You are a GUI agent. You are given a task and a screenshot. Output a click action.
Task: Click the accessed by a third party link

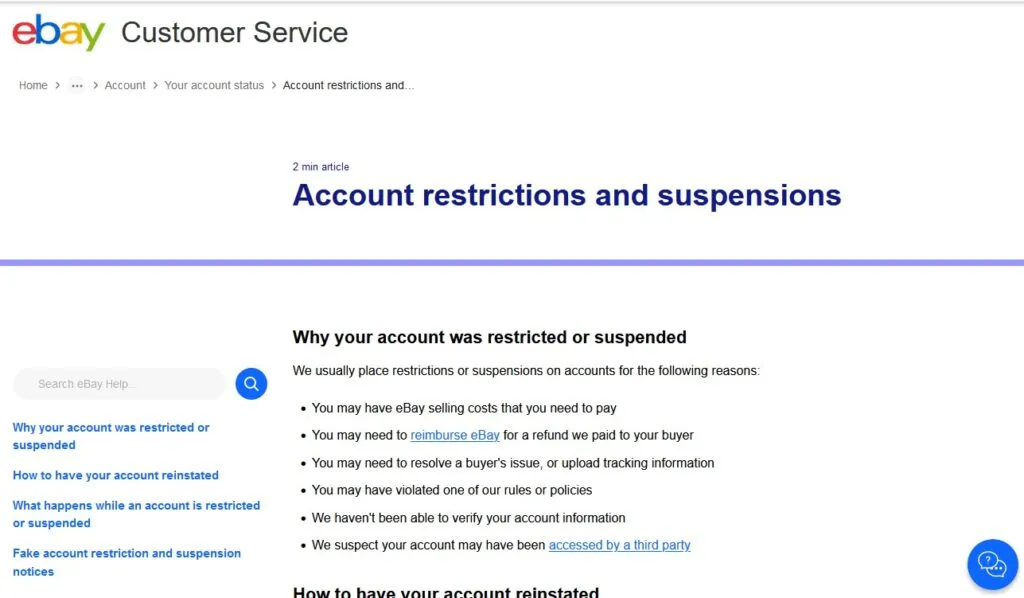pos(619,545)
